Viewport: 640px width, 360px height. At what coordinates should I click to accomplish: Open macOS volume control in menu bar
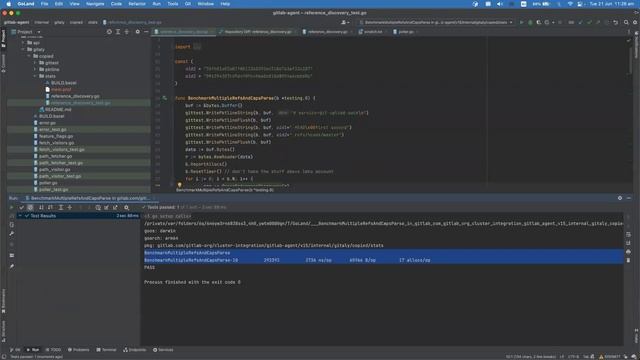tap(500, 4)
